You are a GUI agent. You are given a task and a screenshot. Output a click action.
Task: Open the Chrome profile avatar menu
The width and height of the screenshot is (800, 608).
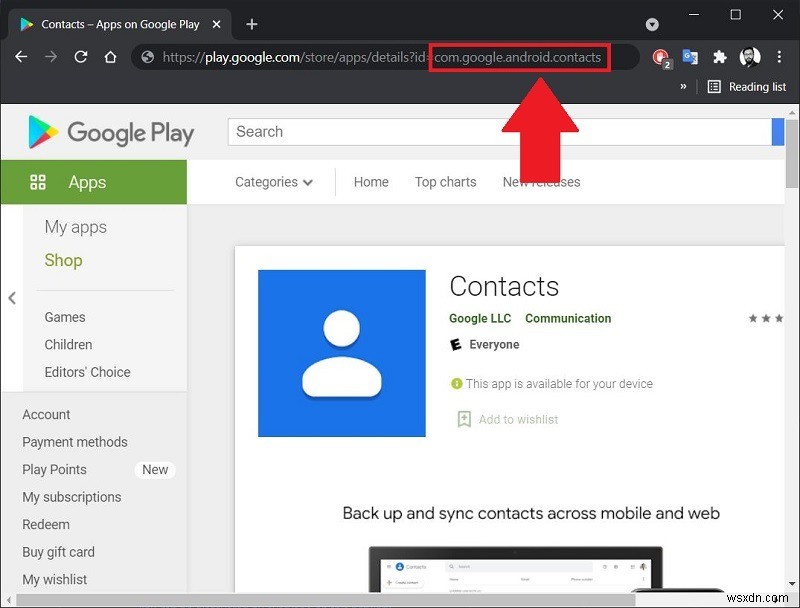(750, 57)
